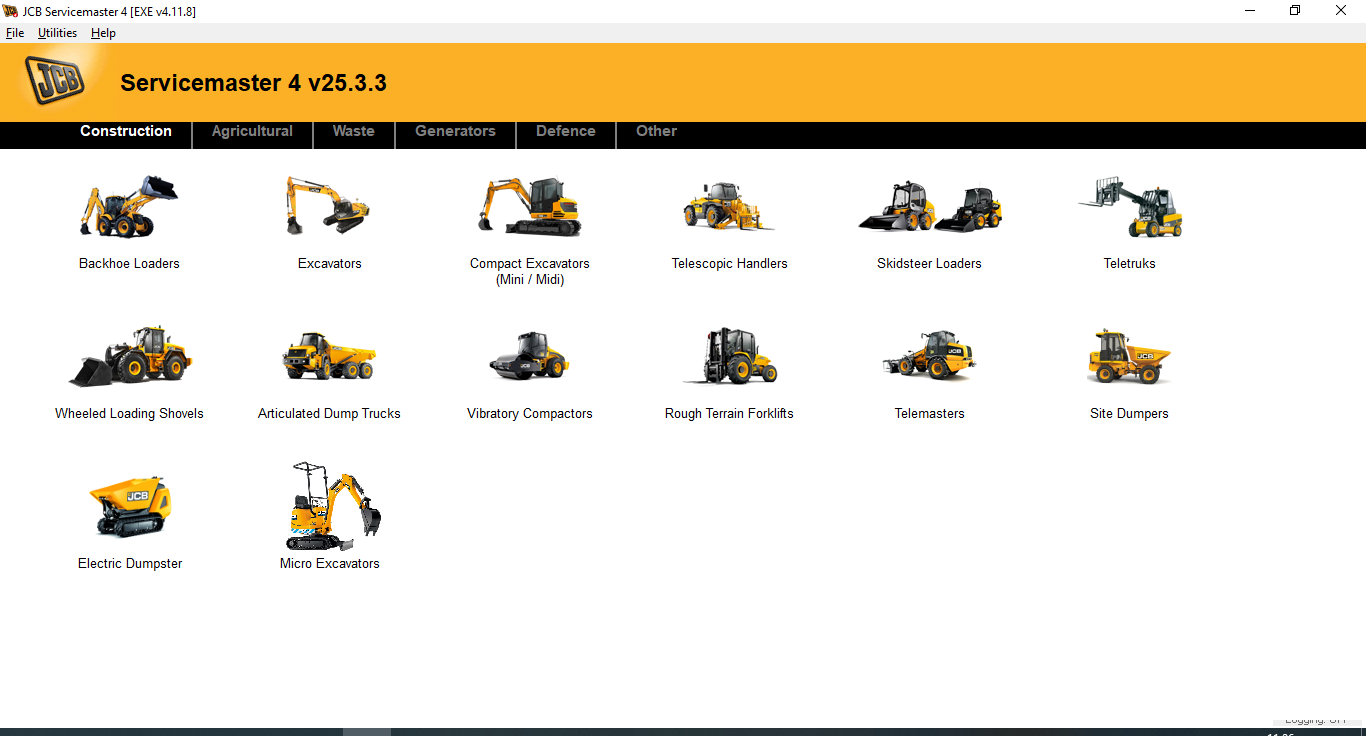The image size is (1366, 736).
Task: Click the JCB title bar app icon
Action: [12, 11]
